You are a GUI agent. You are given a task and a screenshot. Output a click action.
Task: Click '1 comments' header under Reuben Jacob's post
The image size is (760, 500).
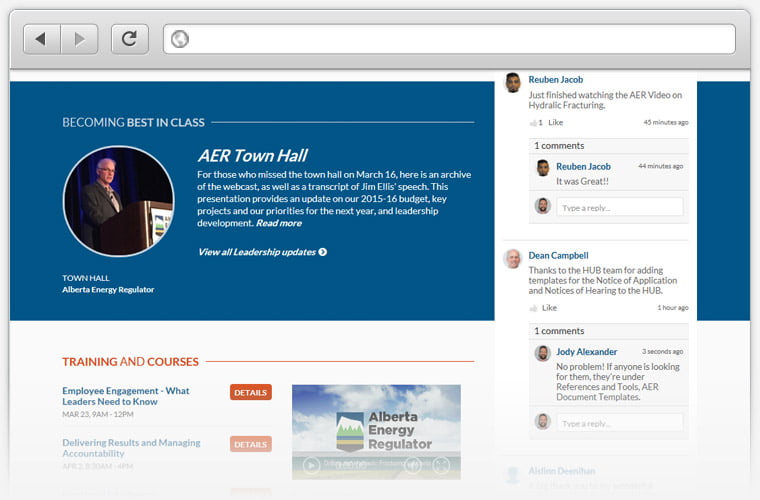(559, 146)
